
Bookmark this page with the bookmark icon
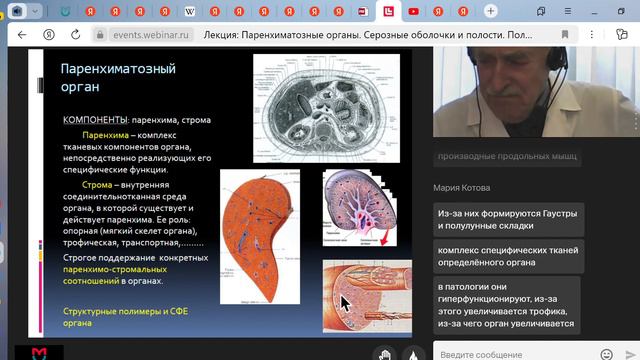coord(565,35)
